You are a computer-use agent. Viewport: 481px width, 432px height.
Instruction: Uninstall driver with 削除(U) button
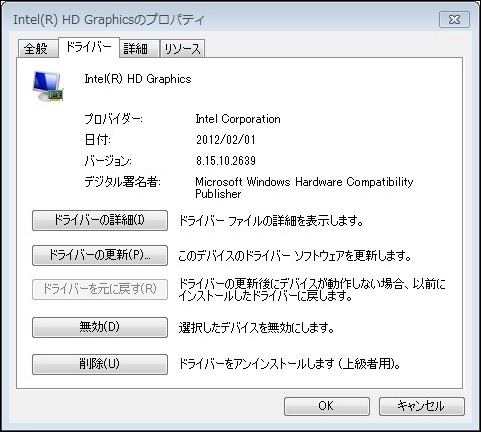coord(100,364)
